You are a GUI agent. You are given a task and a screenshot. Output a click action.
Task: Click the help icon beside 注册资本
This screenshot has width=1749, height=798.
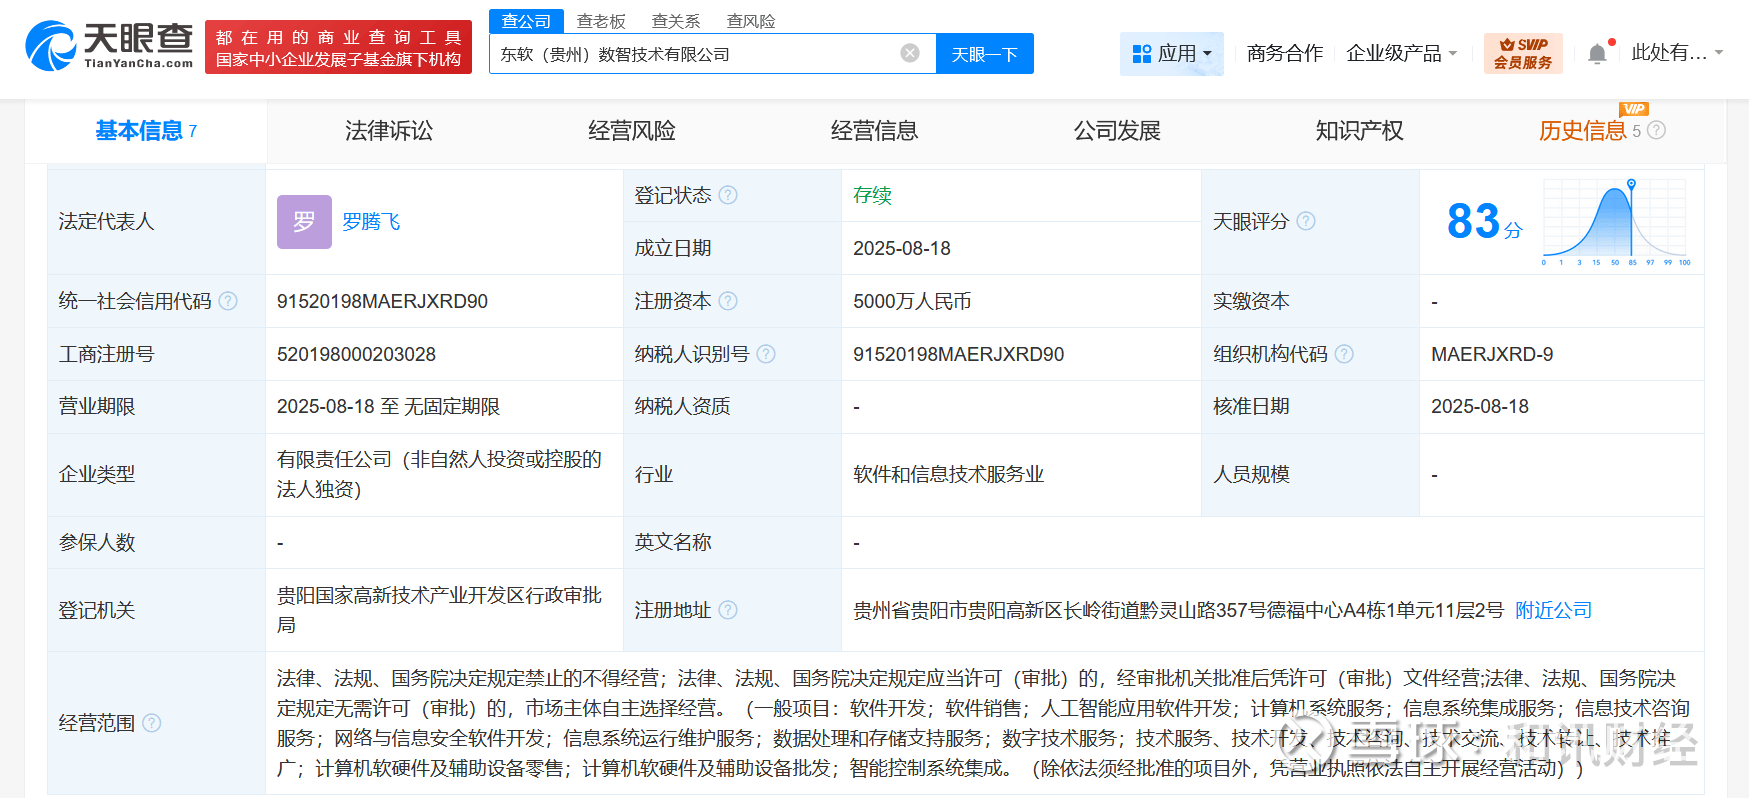pos(728,301)
